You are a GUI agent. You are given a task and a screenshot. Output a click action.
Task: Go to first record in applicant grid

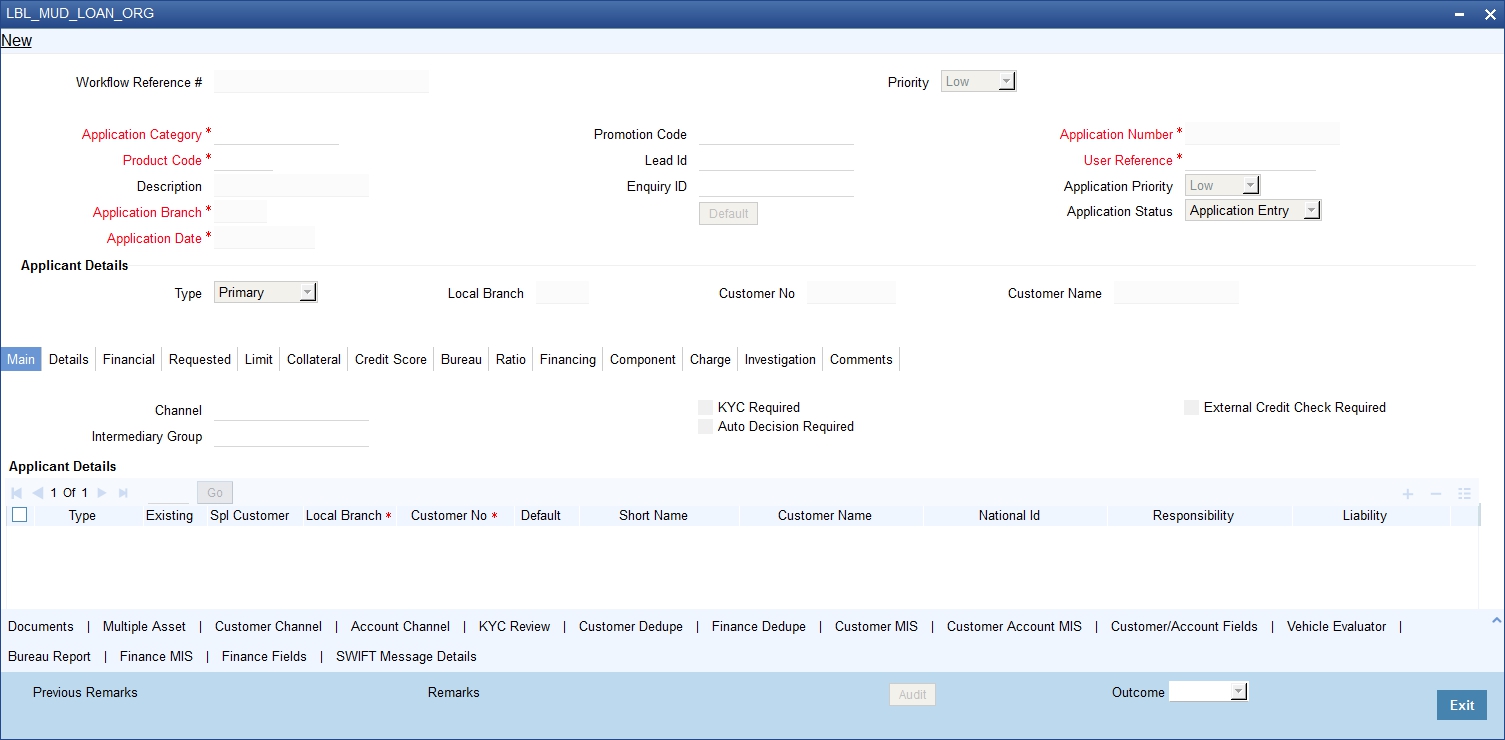16,493
